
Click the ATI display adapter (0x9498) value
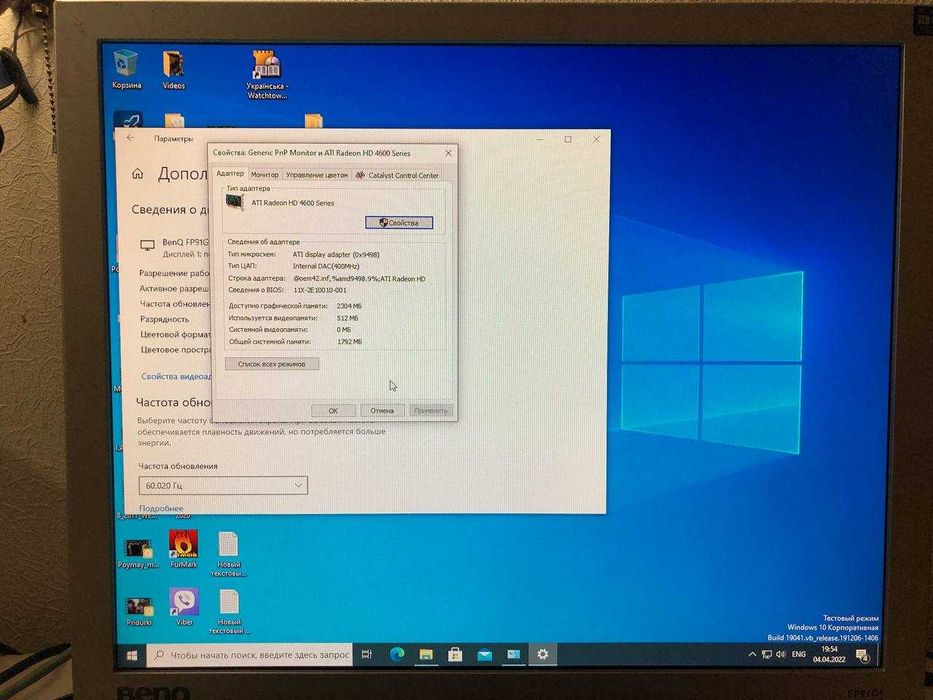click(336, 254)
